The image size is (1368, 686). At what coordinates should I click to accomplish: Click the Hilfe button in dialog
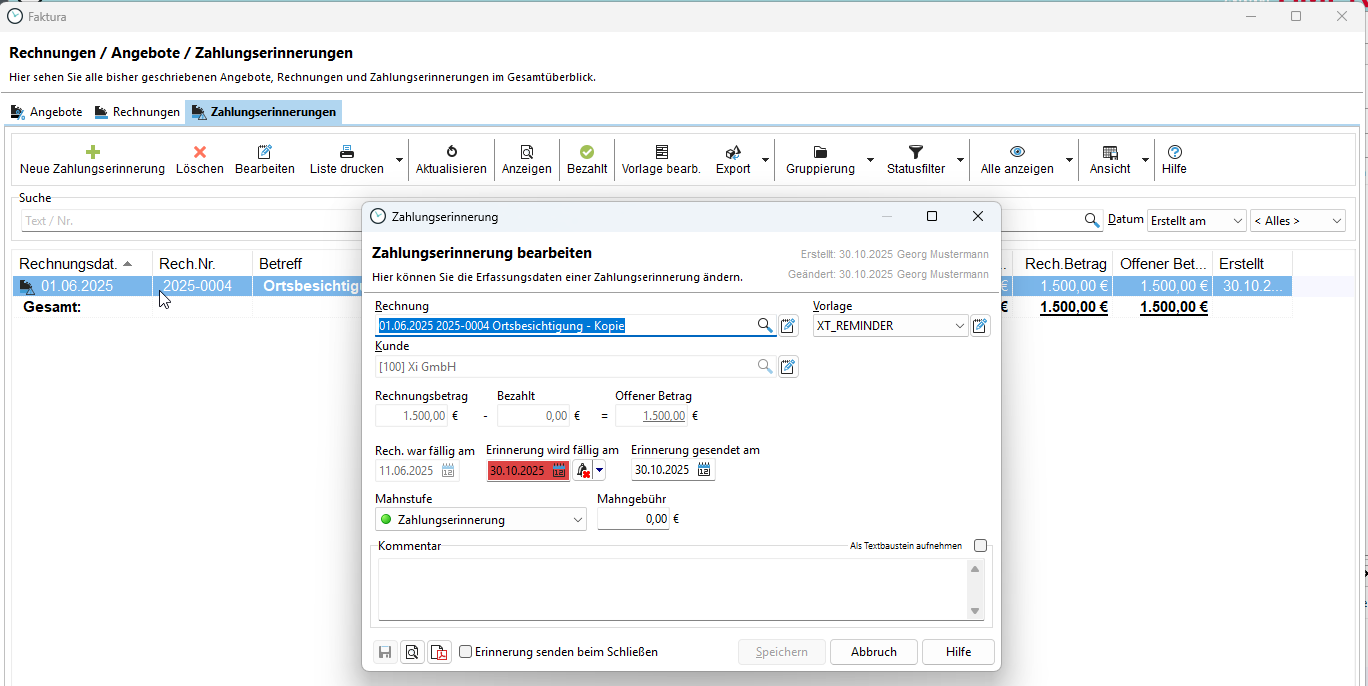coord(958,652)
